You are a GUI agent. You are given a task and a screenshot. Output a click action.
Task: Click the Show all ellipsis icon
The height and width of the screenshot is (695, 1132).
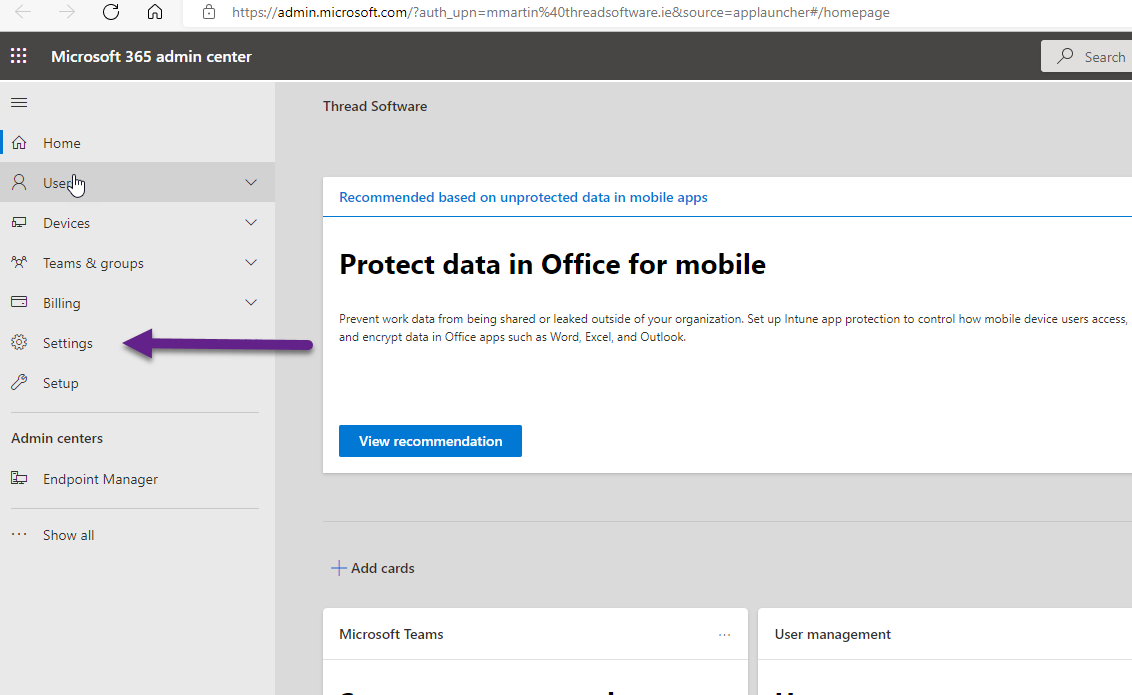pos(19,535)
